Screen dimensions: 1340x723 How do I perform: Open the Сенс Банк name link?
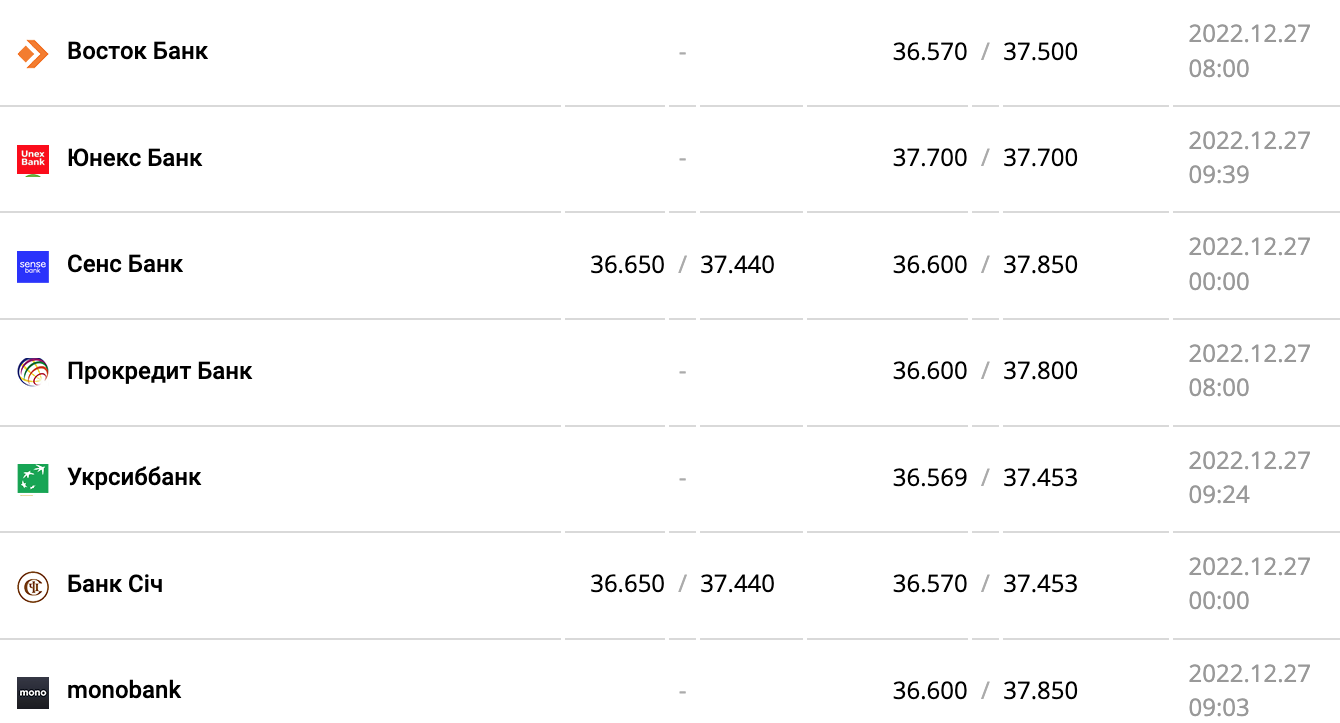[125, 264]
